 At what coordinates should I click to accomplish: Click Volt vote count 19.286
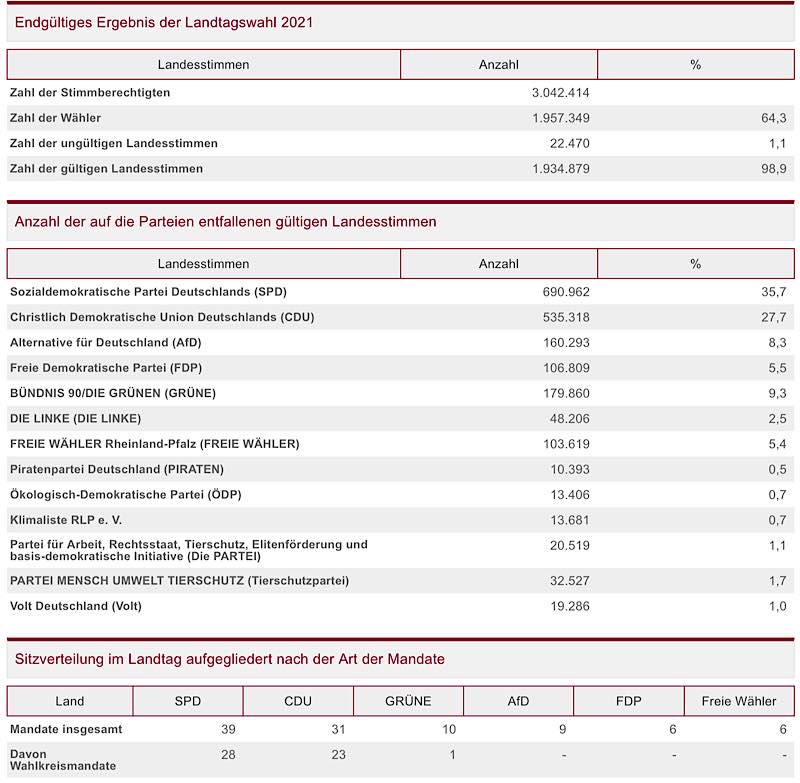click(569, 607)
